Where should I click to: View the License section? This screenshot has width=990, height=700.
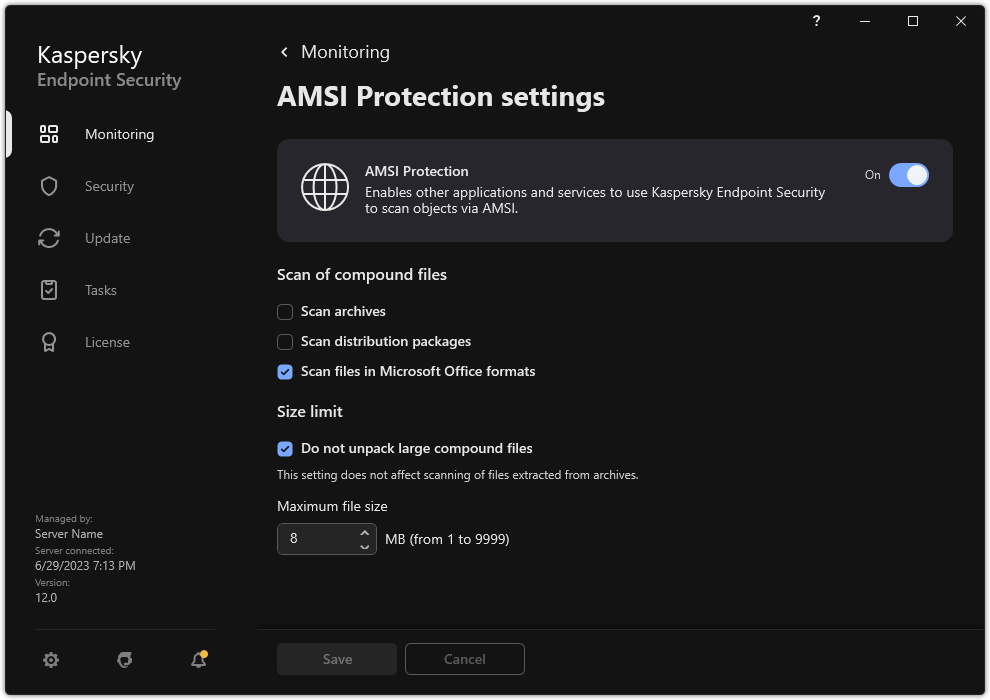[x=105, y=342]
